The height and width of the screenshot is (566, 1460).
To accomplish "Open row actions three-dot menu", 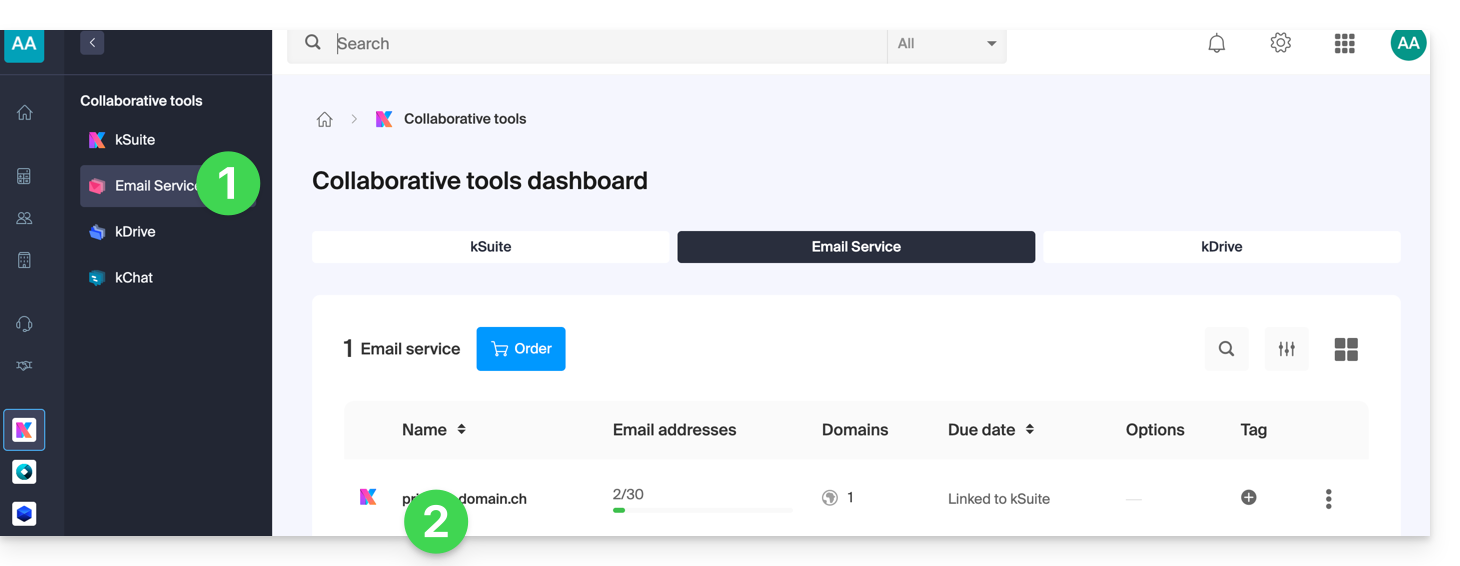I will coord(1328,499).
